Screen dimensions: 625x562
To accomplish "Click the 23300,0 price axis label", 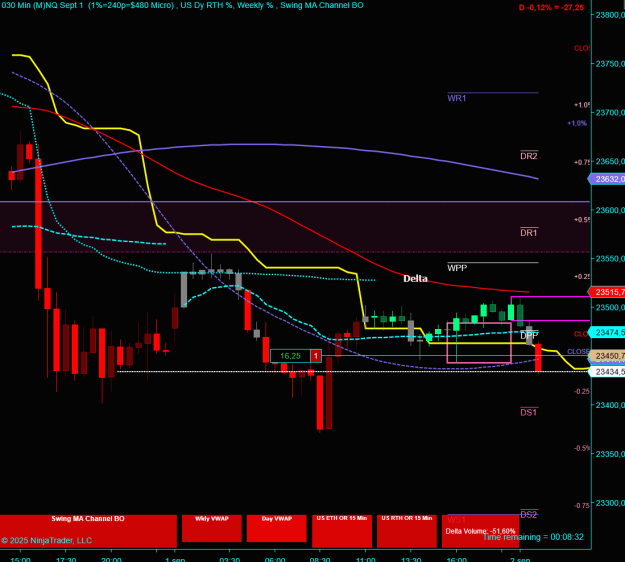I will 610,503.
